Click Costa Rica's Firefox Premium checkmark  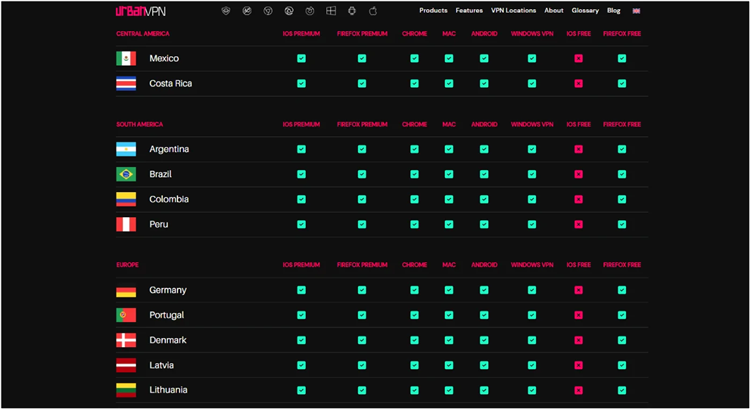click(362, 83)
